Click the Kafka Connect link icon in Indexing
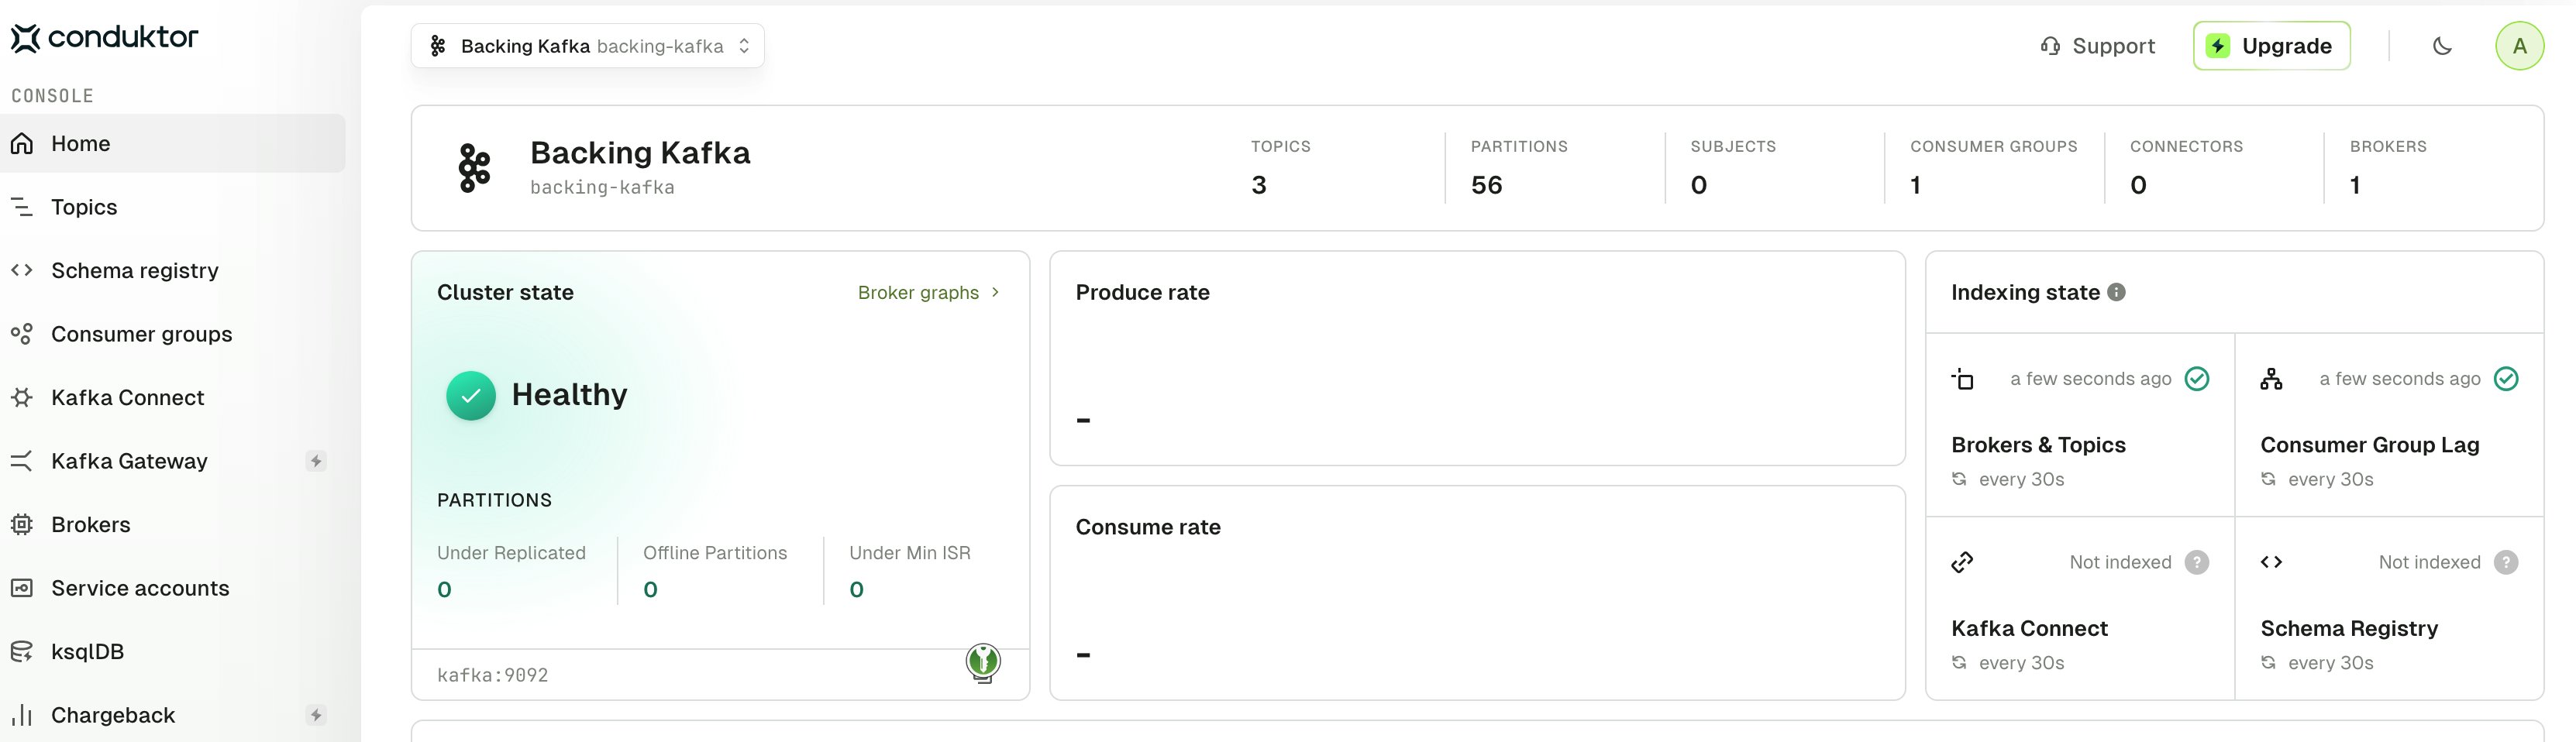Image resolution: width=2576 pixels, height=742 pixels. tap(1963, 562)
